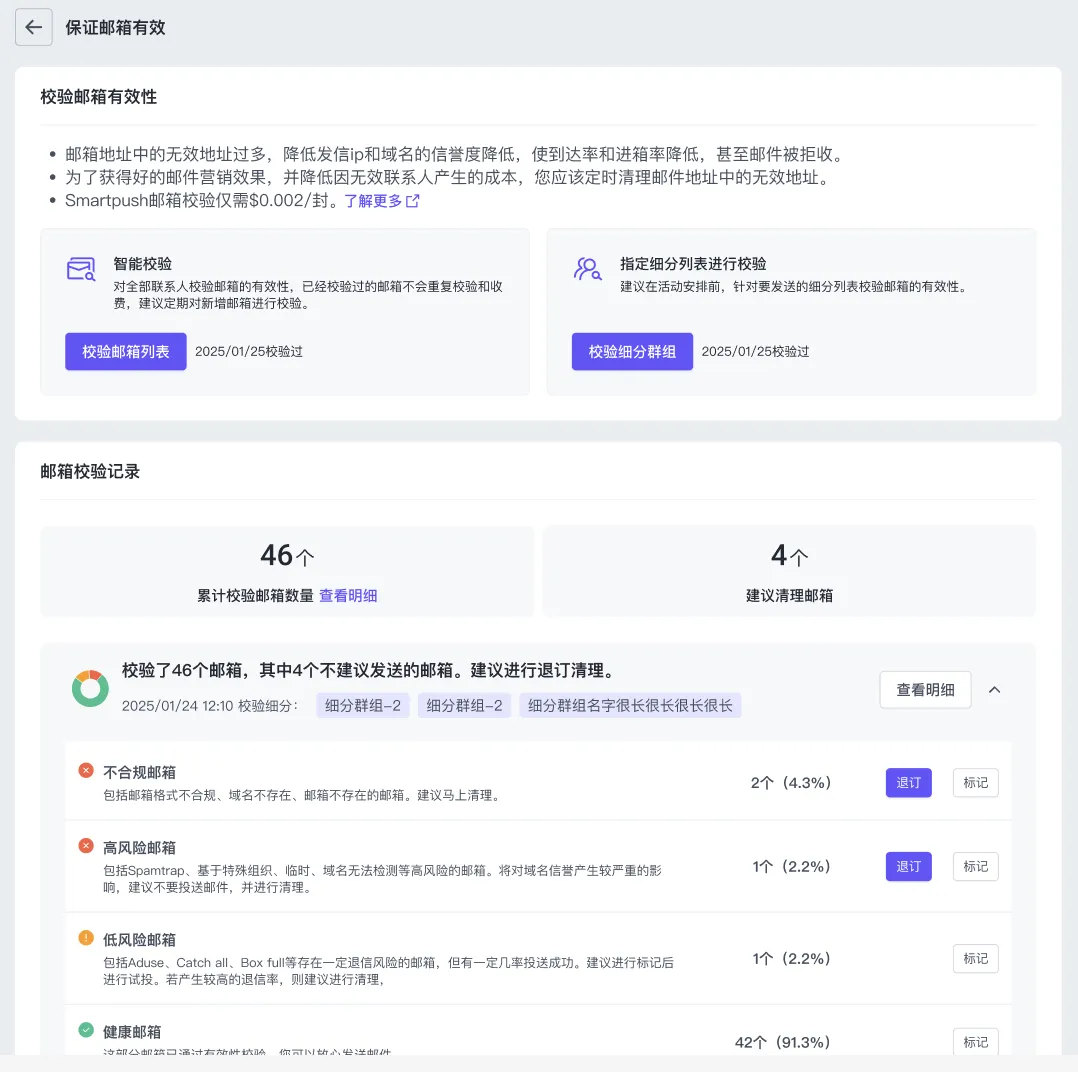This screenshot has height=1072, width=1078.
Task: Select the long-named 细分群组名字很长 tag
Action: pos(630,705)
